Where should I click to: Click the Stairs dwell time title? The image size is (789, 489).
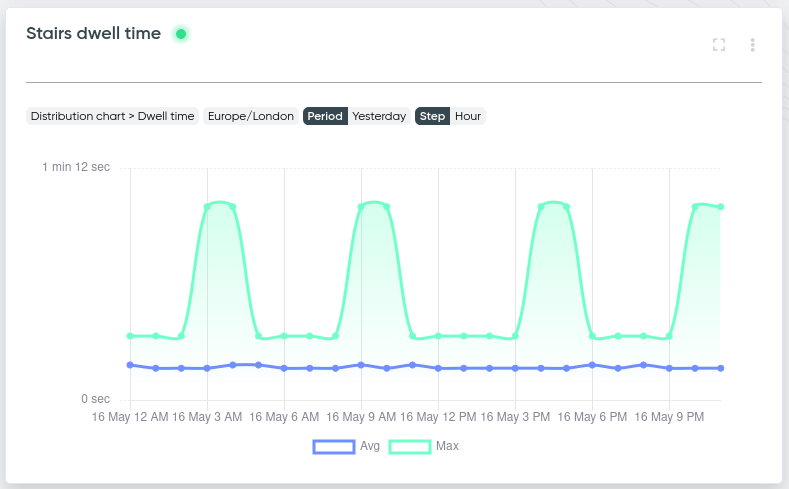point(94,33)
